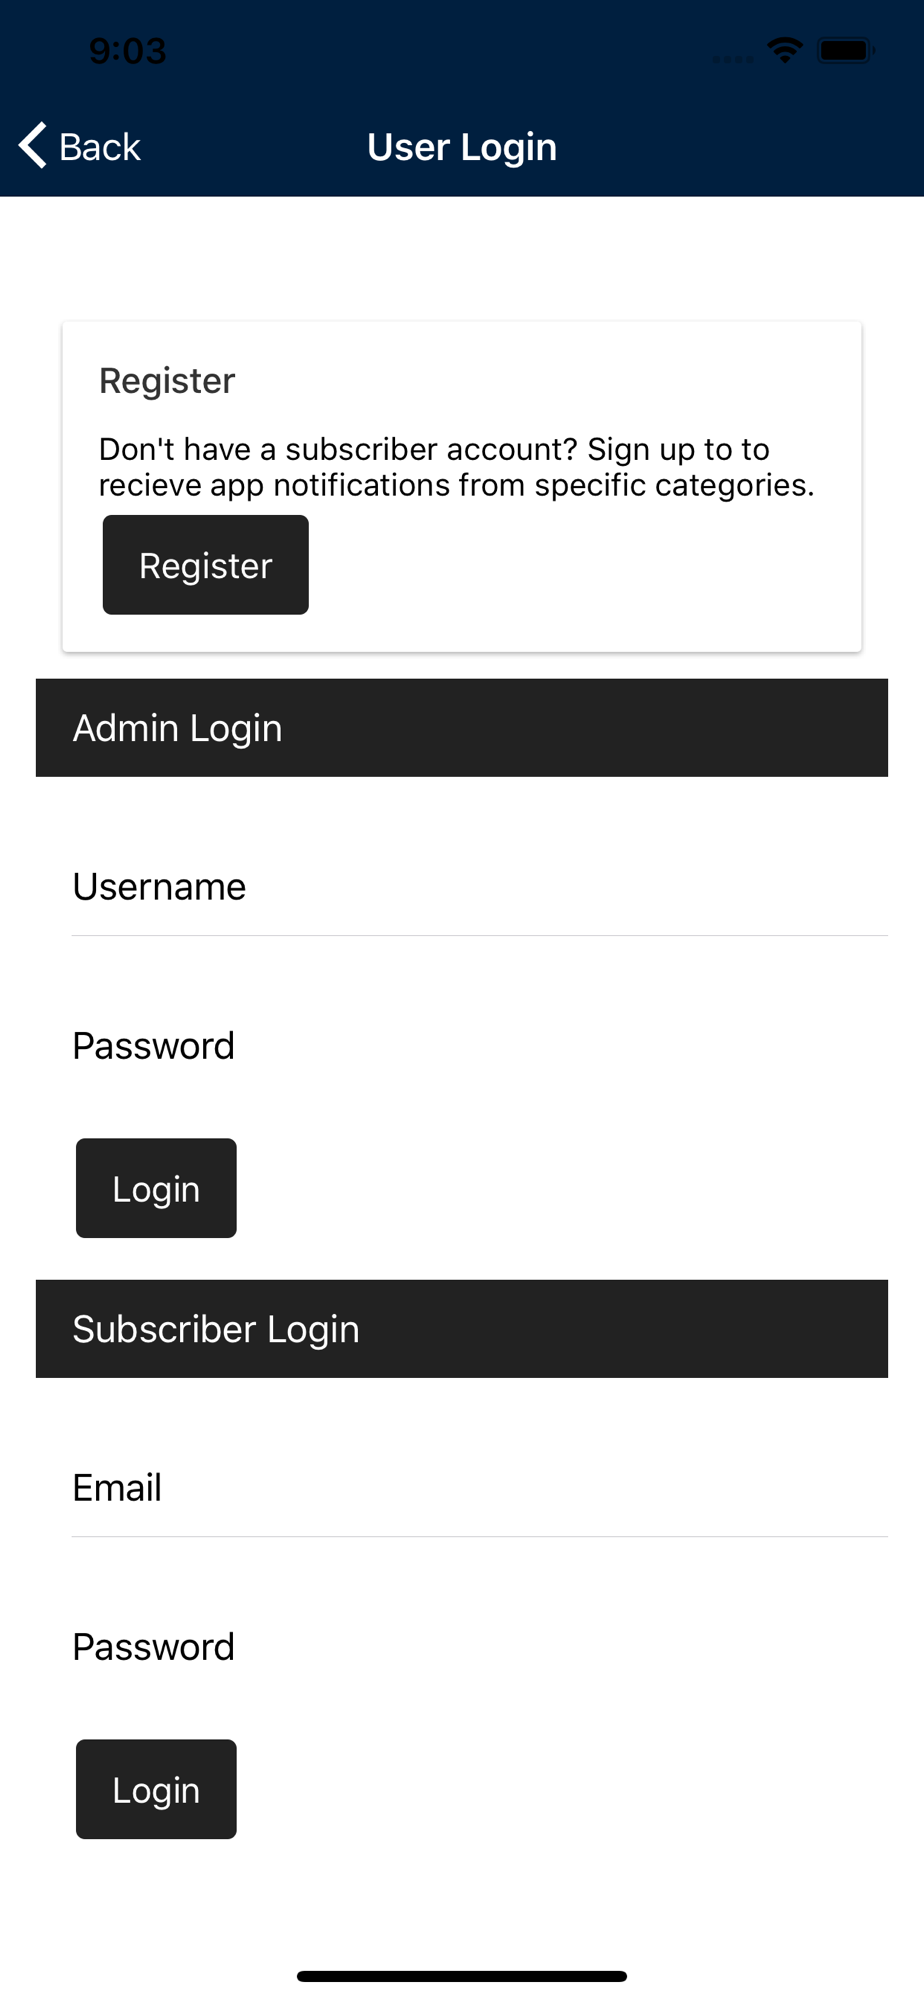Viewport: 924px width, 2000px height.
Task: Tap the line beneath the Username field
Action: (x=480, y=935)
